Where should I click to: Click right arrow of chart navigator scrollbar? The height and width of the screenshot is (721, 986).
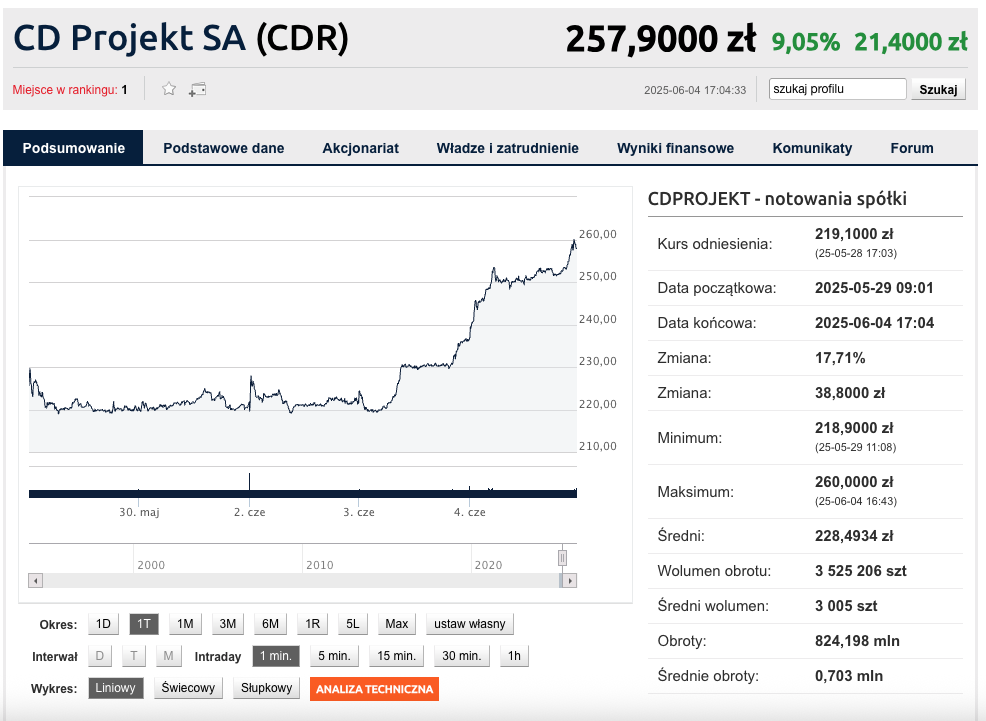[570, 581]
